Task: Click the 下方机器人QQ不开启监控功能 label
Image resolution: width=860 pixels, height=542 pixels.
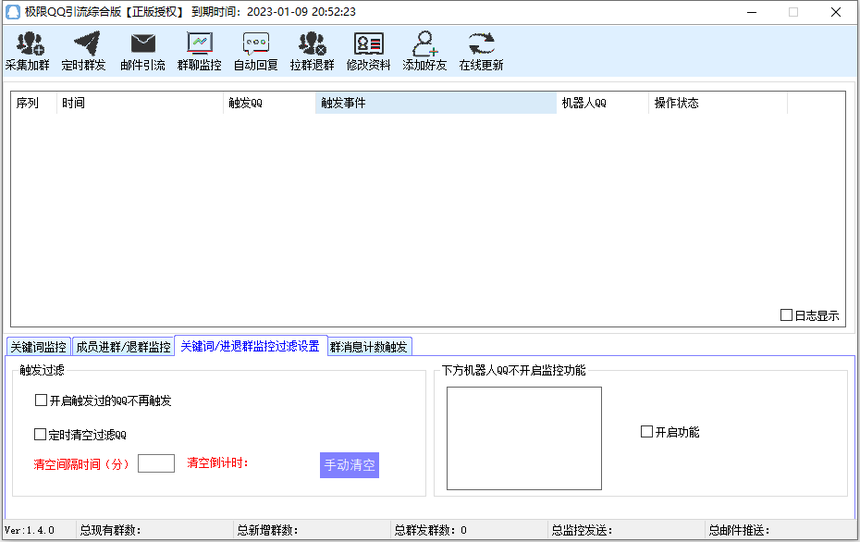Action: tap(514, 370)
